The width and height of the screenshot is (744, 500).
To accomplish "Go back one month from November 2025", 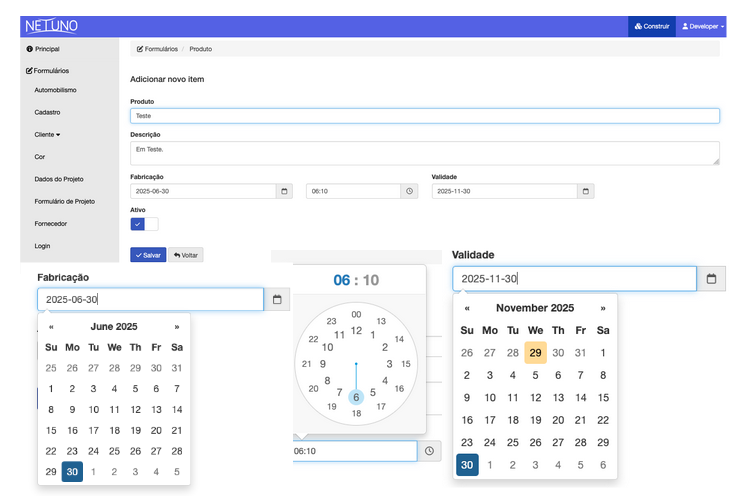I will click(466, 308).
